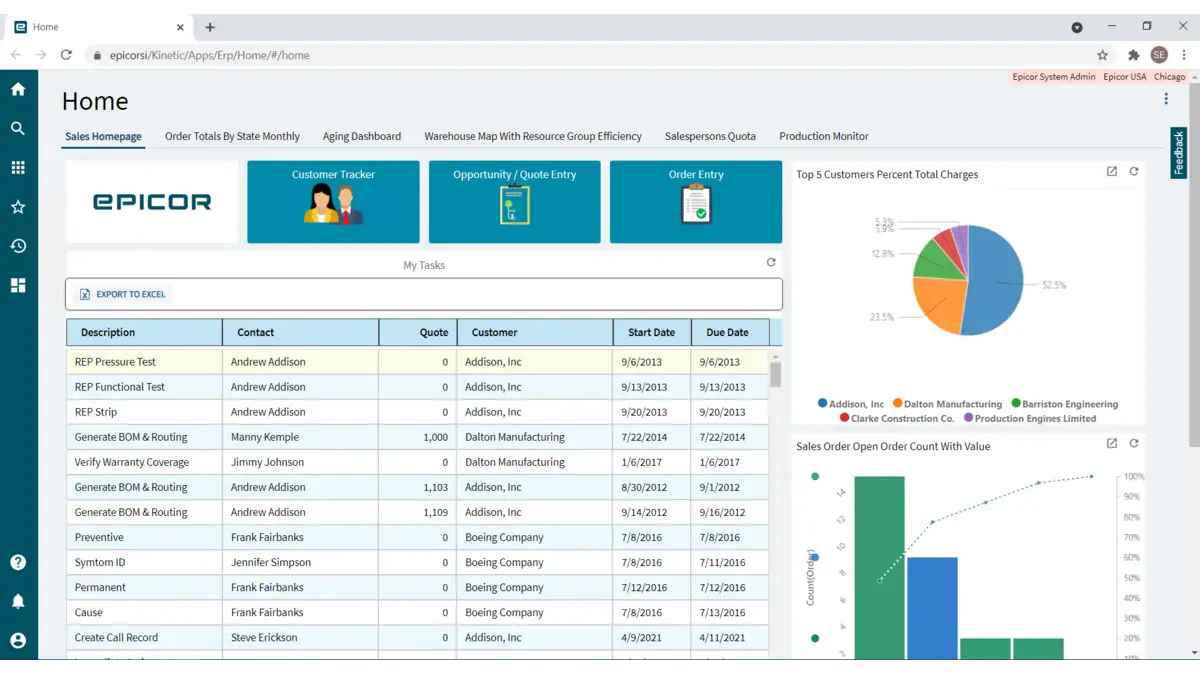Screen dimensions: 1200x675
Task: Open Warehouse Map With Resource Group Efficiency tab
Action: [x=533, y=136]
